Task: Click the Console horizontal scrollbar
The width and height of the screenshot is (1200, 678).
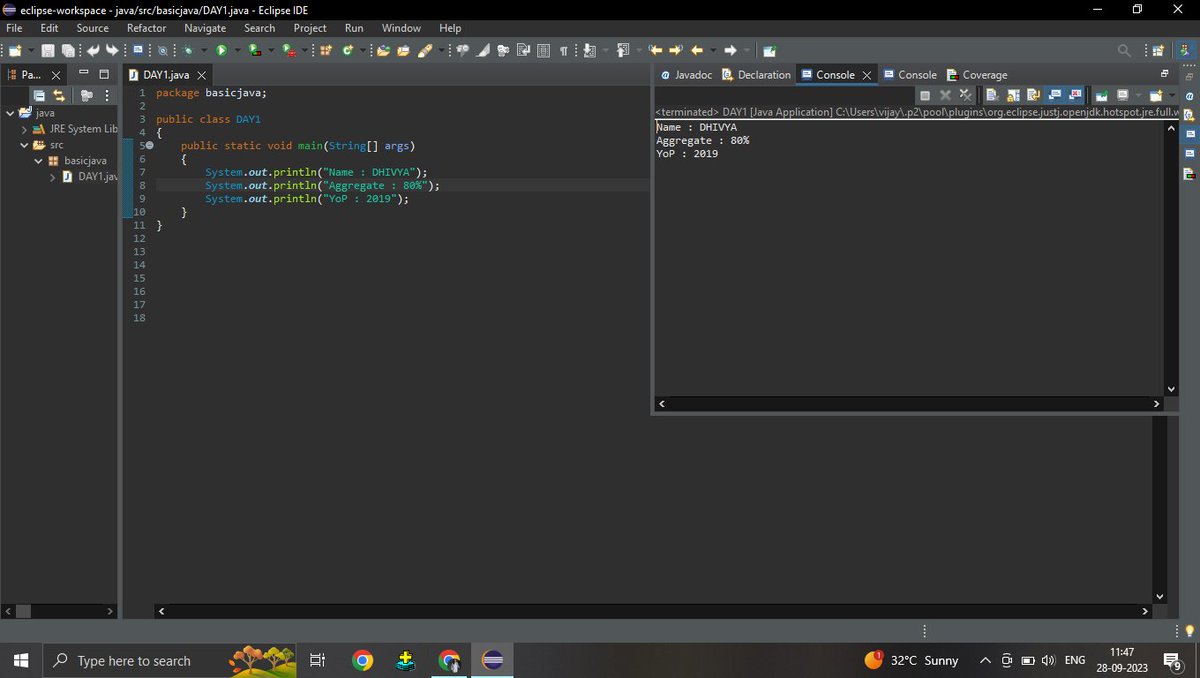Action: click(909, 404)
